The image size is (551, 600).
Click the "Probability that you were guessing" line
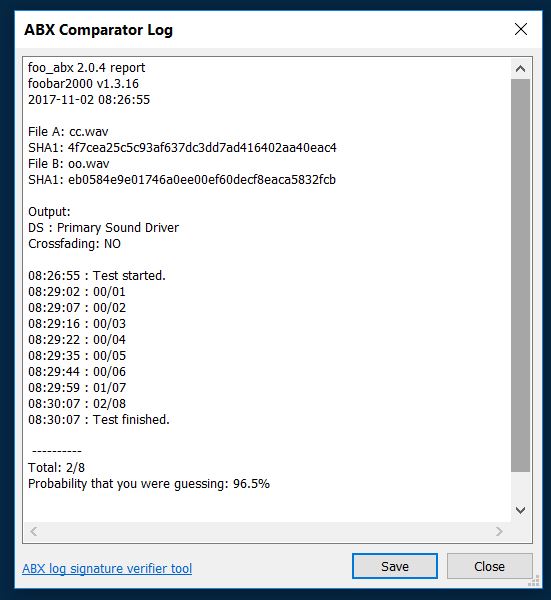(149, 483)
